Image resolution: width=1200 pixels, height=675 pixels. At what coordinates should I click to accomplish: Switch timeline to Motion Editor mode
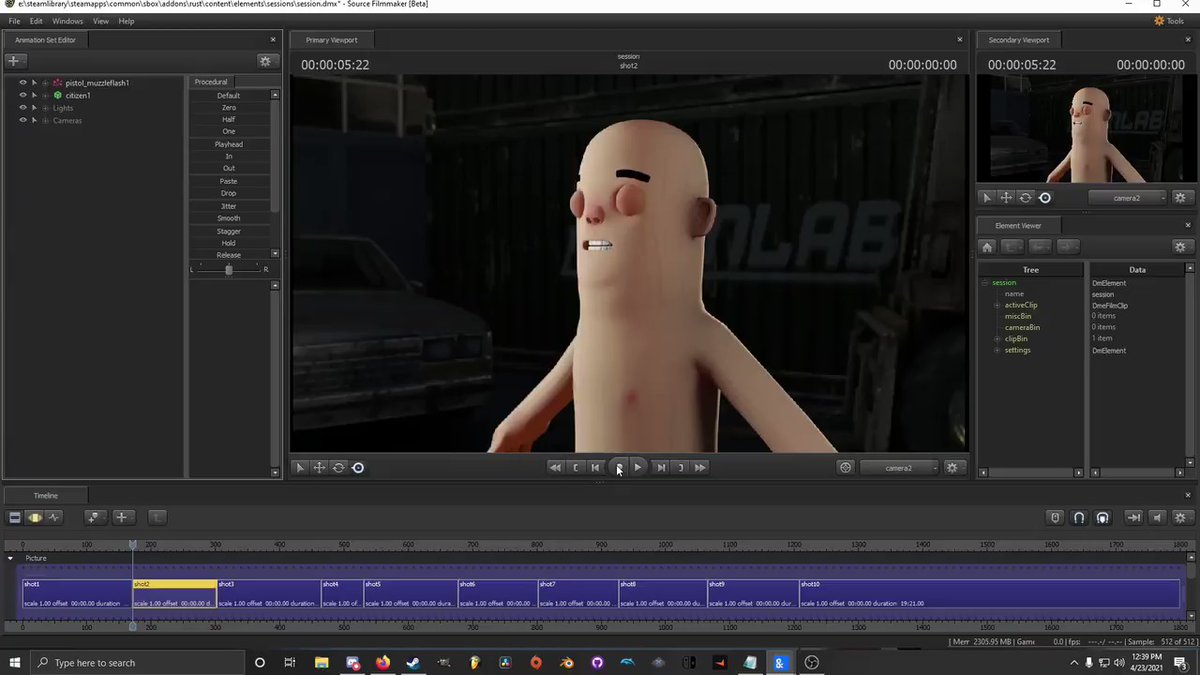click(35, 517)
